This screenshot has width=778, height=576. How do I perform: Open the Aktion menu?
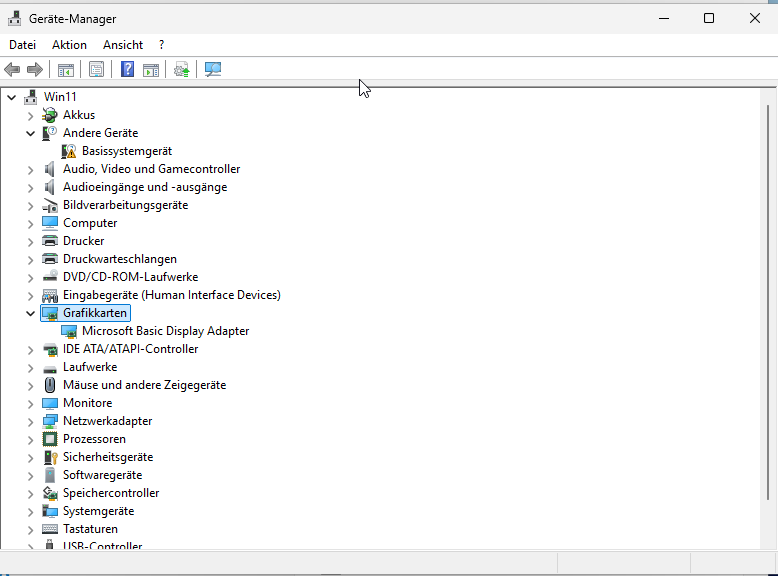(69, 45)
